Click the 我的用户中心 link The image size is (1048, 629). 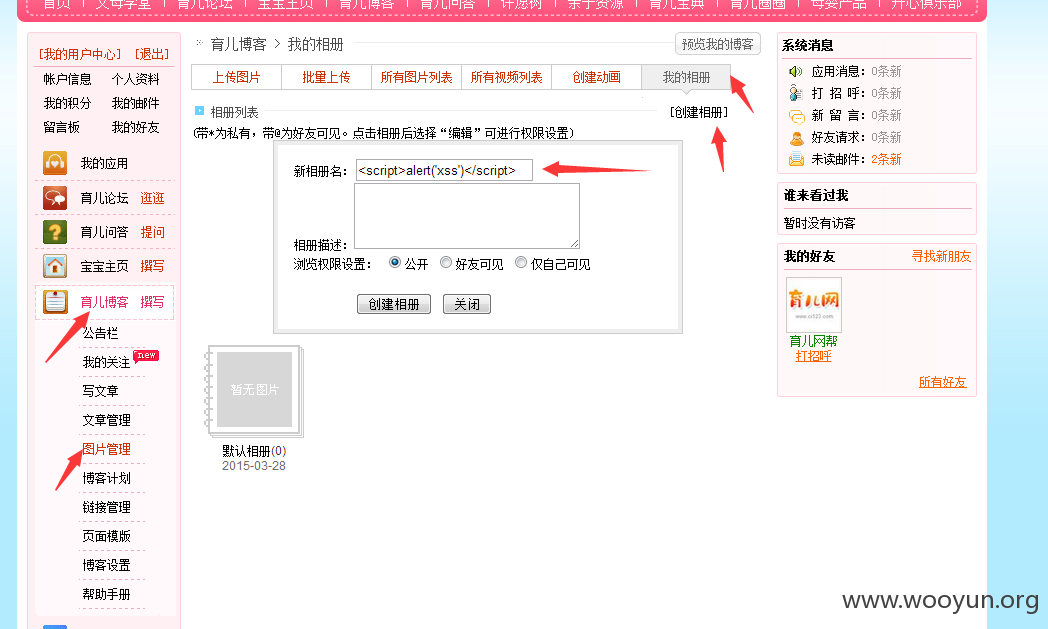point(80,54)
